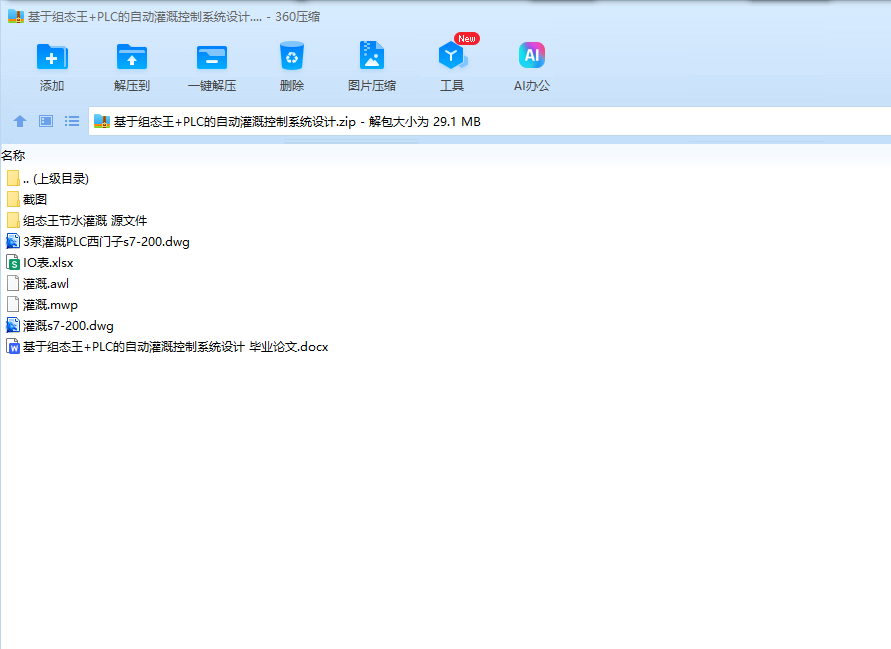
Task: Click the folder icon of 截图
Action: 13,199
